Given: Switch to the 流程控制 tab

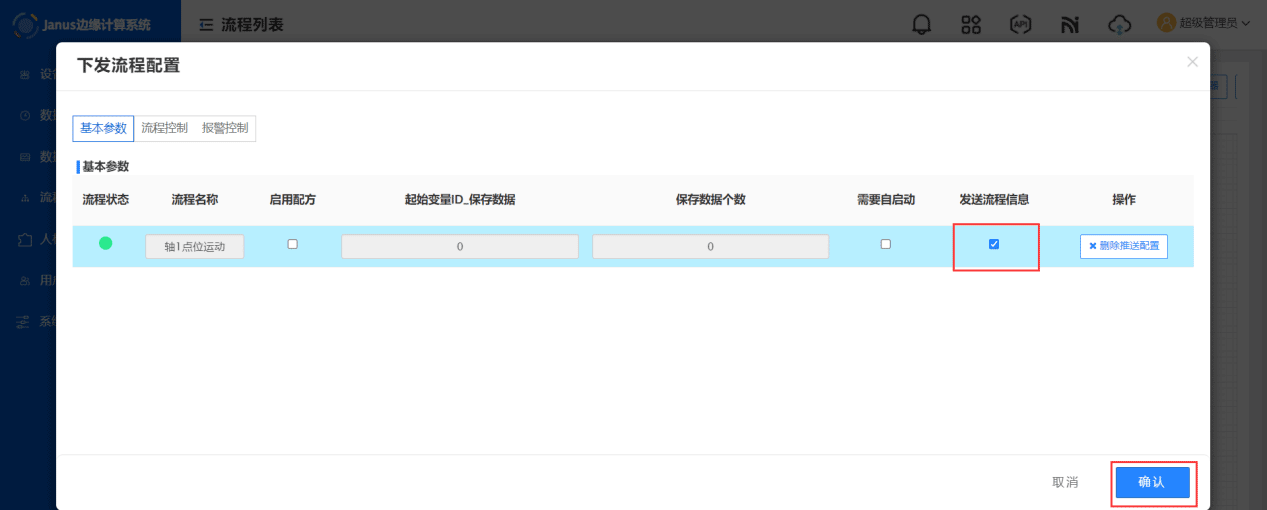Looking at the screenshot, I should coord(164,128).
